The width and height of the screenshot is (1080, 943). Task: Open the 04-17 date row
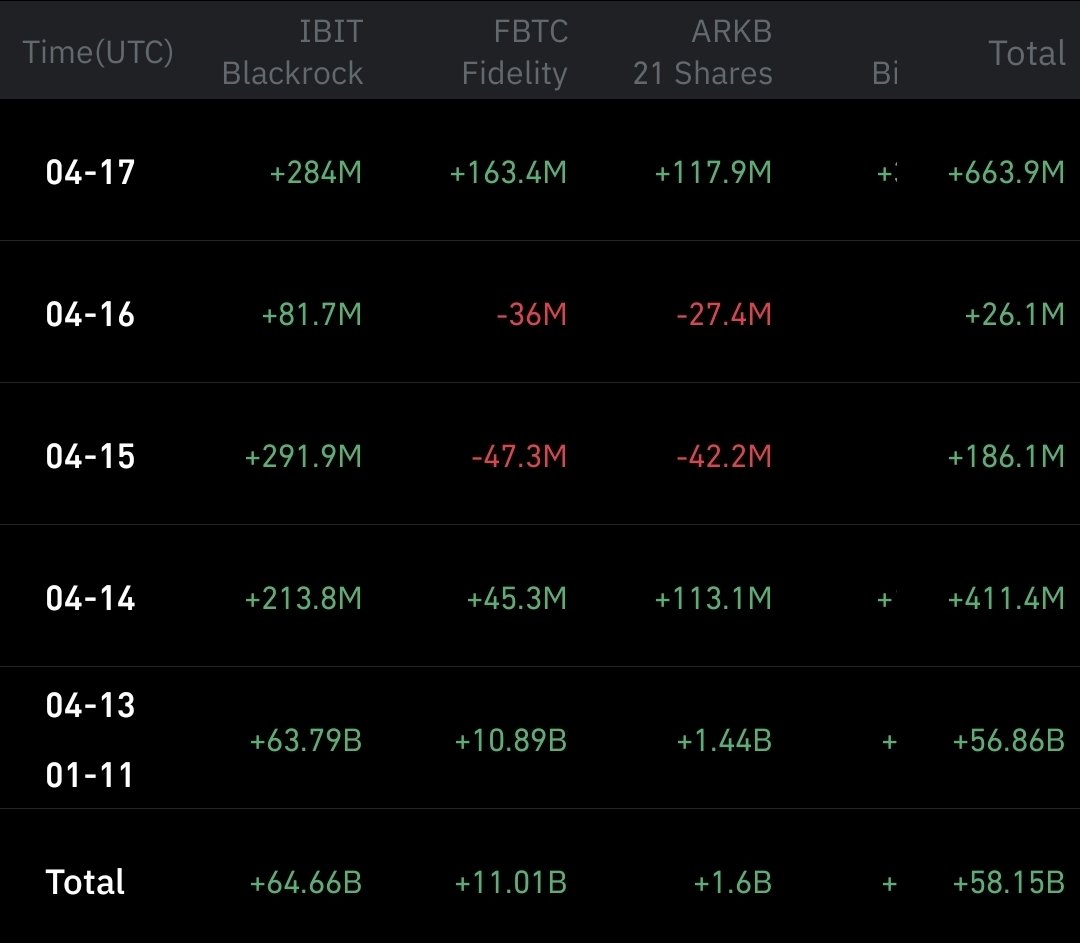click(x=90, y=173)
